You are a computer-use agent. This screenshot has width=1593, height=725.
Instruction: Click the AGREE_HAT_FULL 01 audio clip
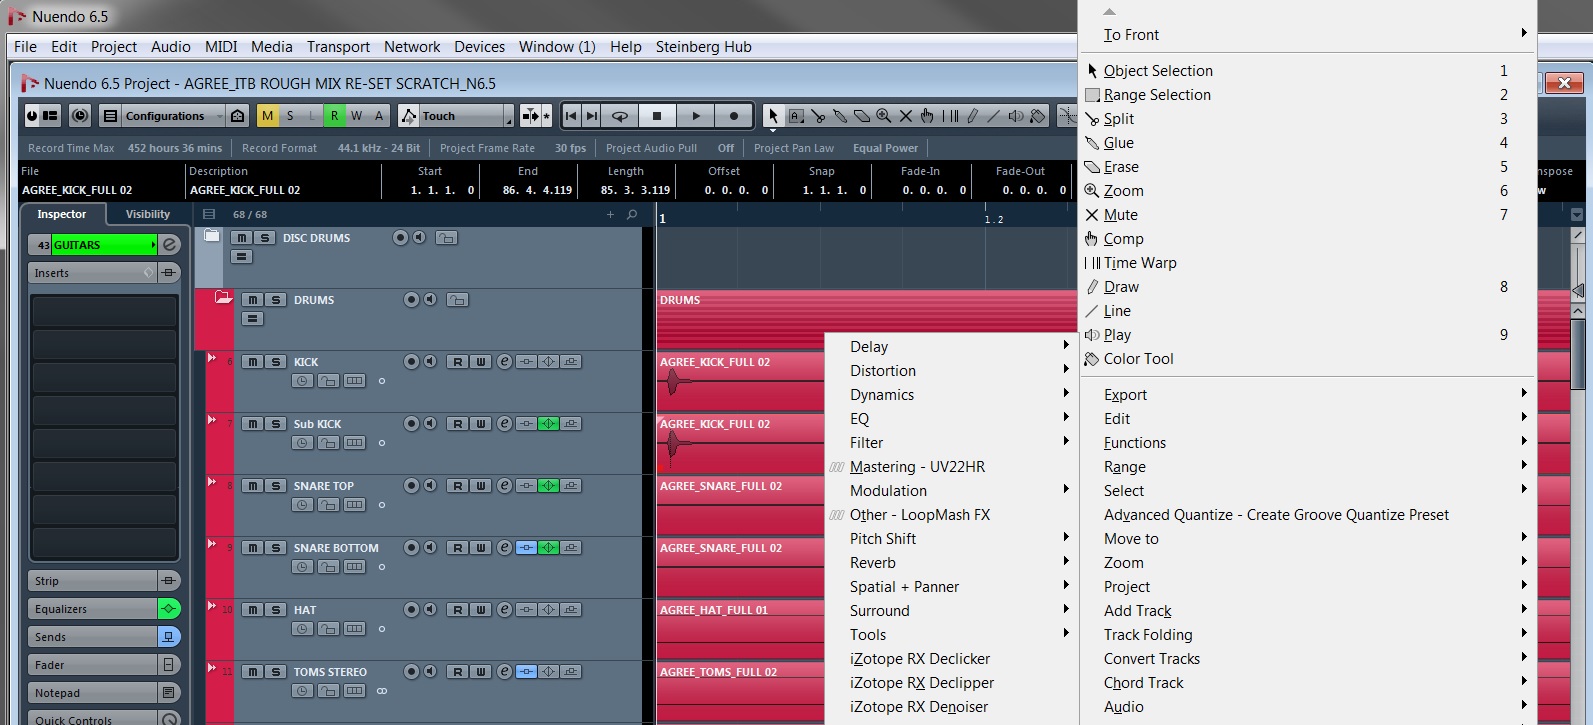point(741,629)
